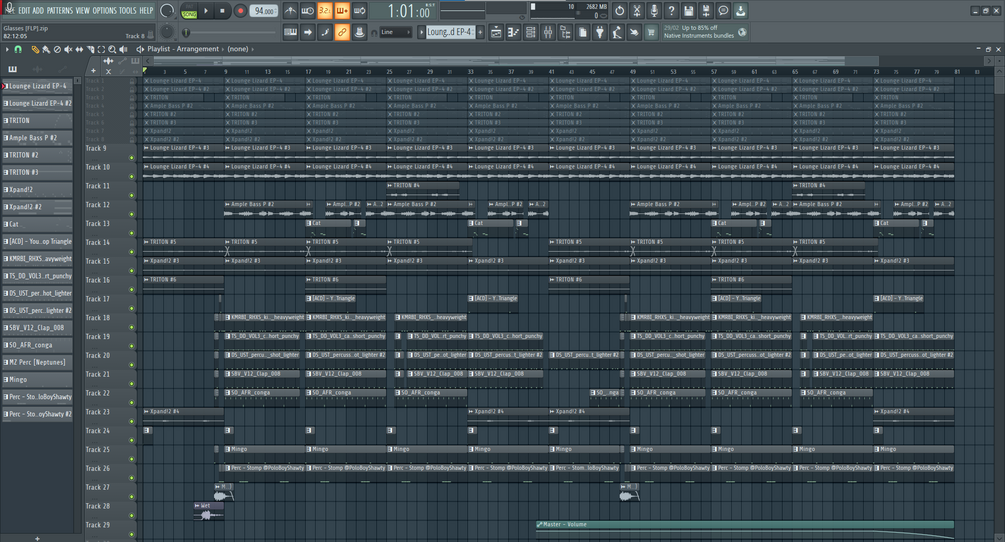
Task: Toggle the 3-2-1 countdown before recording
Action: tap(325, 11)
